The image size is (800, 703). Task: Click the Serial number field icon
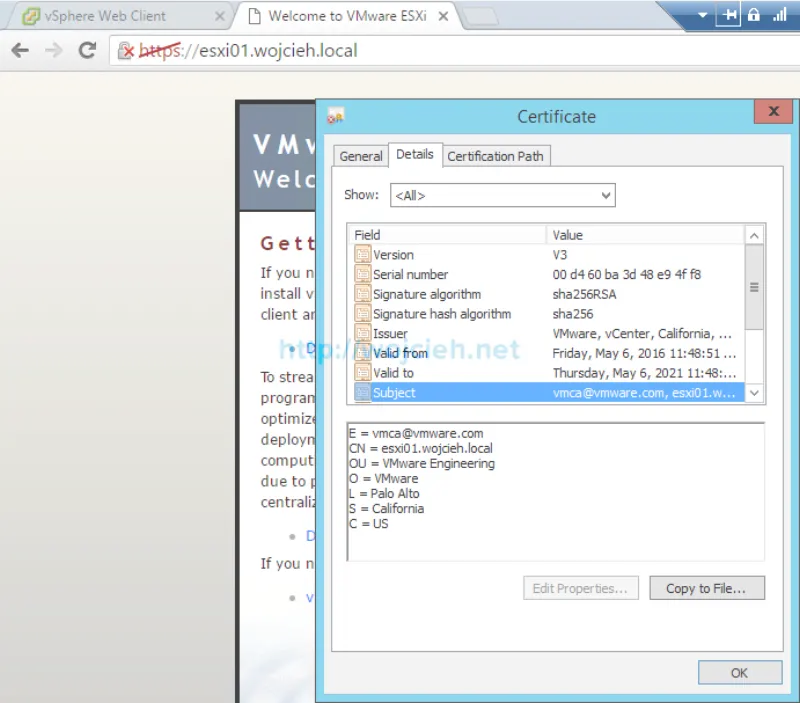[365, 274]
